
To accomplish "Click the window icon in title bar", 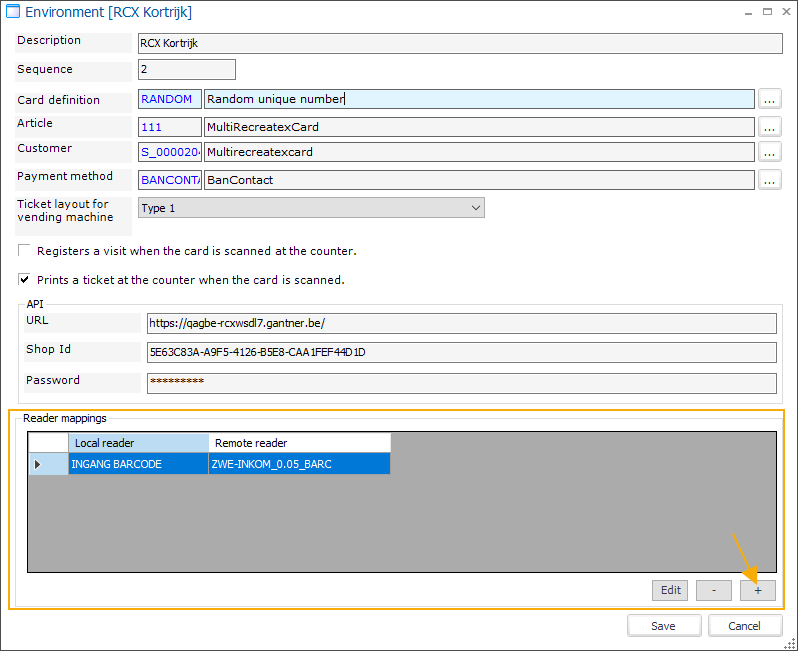I will coord(12,12).
